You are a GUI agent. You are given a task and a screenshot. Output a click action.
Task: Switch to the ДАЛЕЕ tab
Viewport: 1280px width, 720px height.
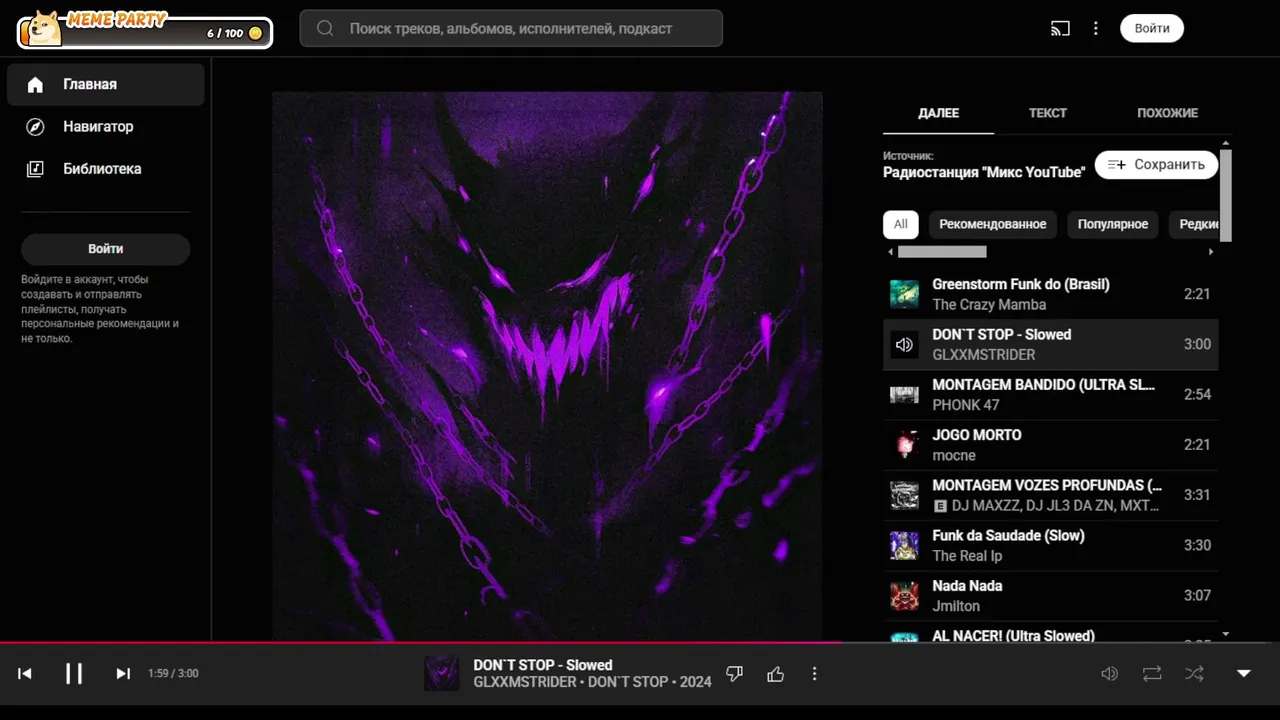pos(938,113)
